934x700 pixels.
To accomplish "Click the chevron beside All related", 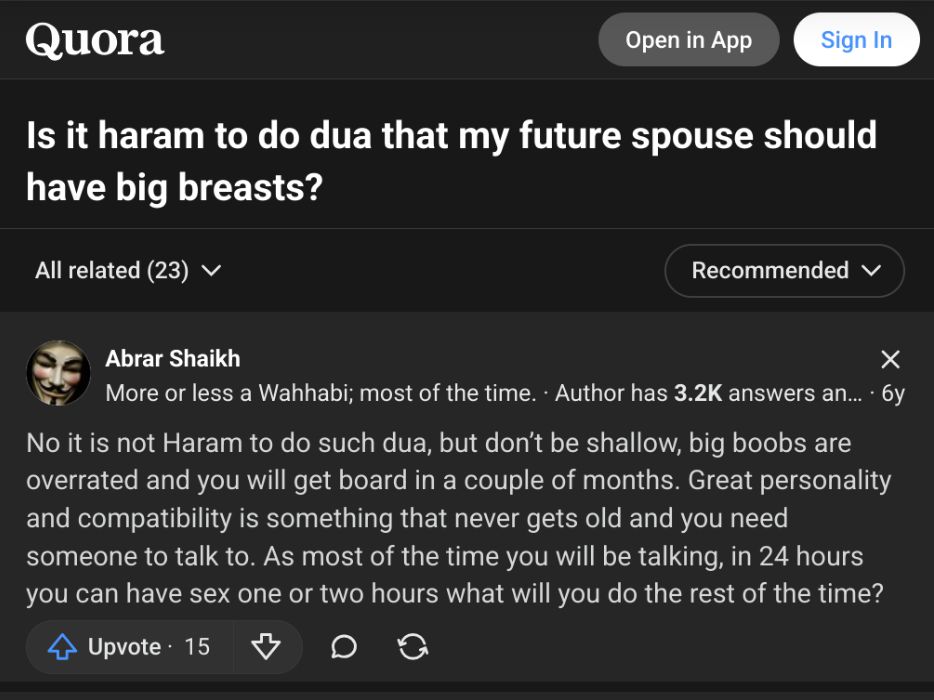I will tap(211, 270).
